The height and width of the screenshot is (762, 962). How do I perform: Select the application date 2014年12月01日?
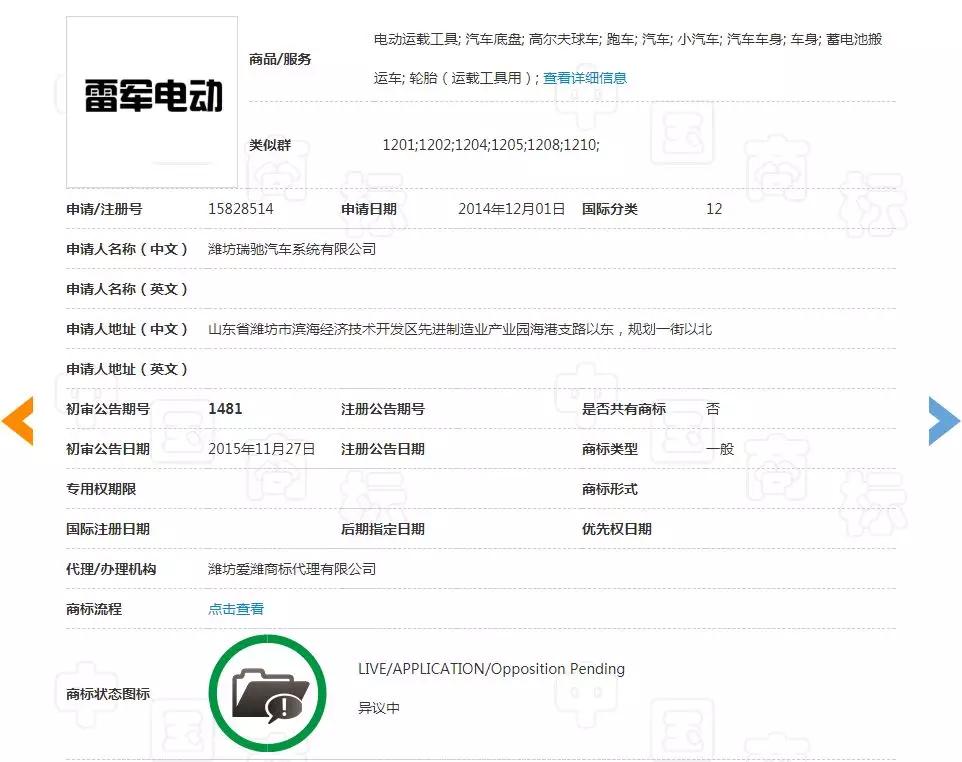[x=511, y=209]
